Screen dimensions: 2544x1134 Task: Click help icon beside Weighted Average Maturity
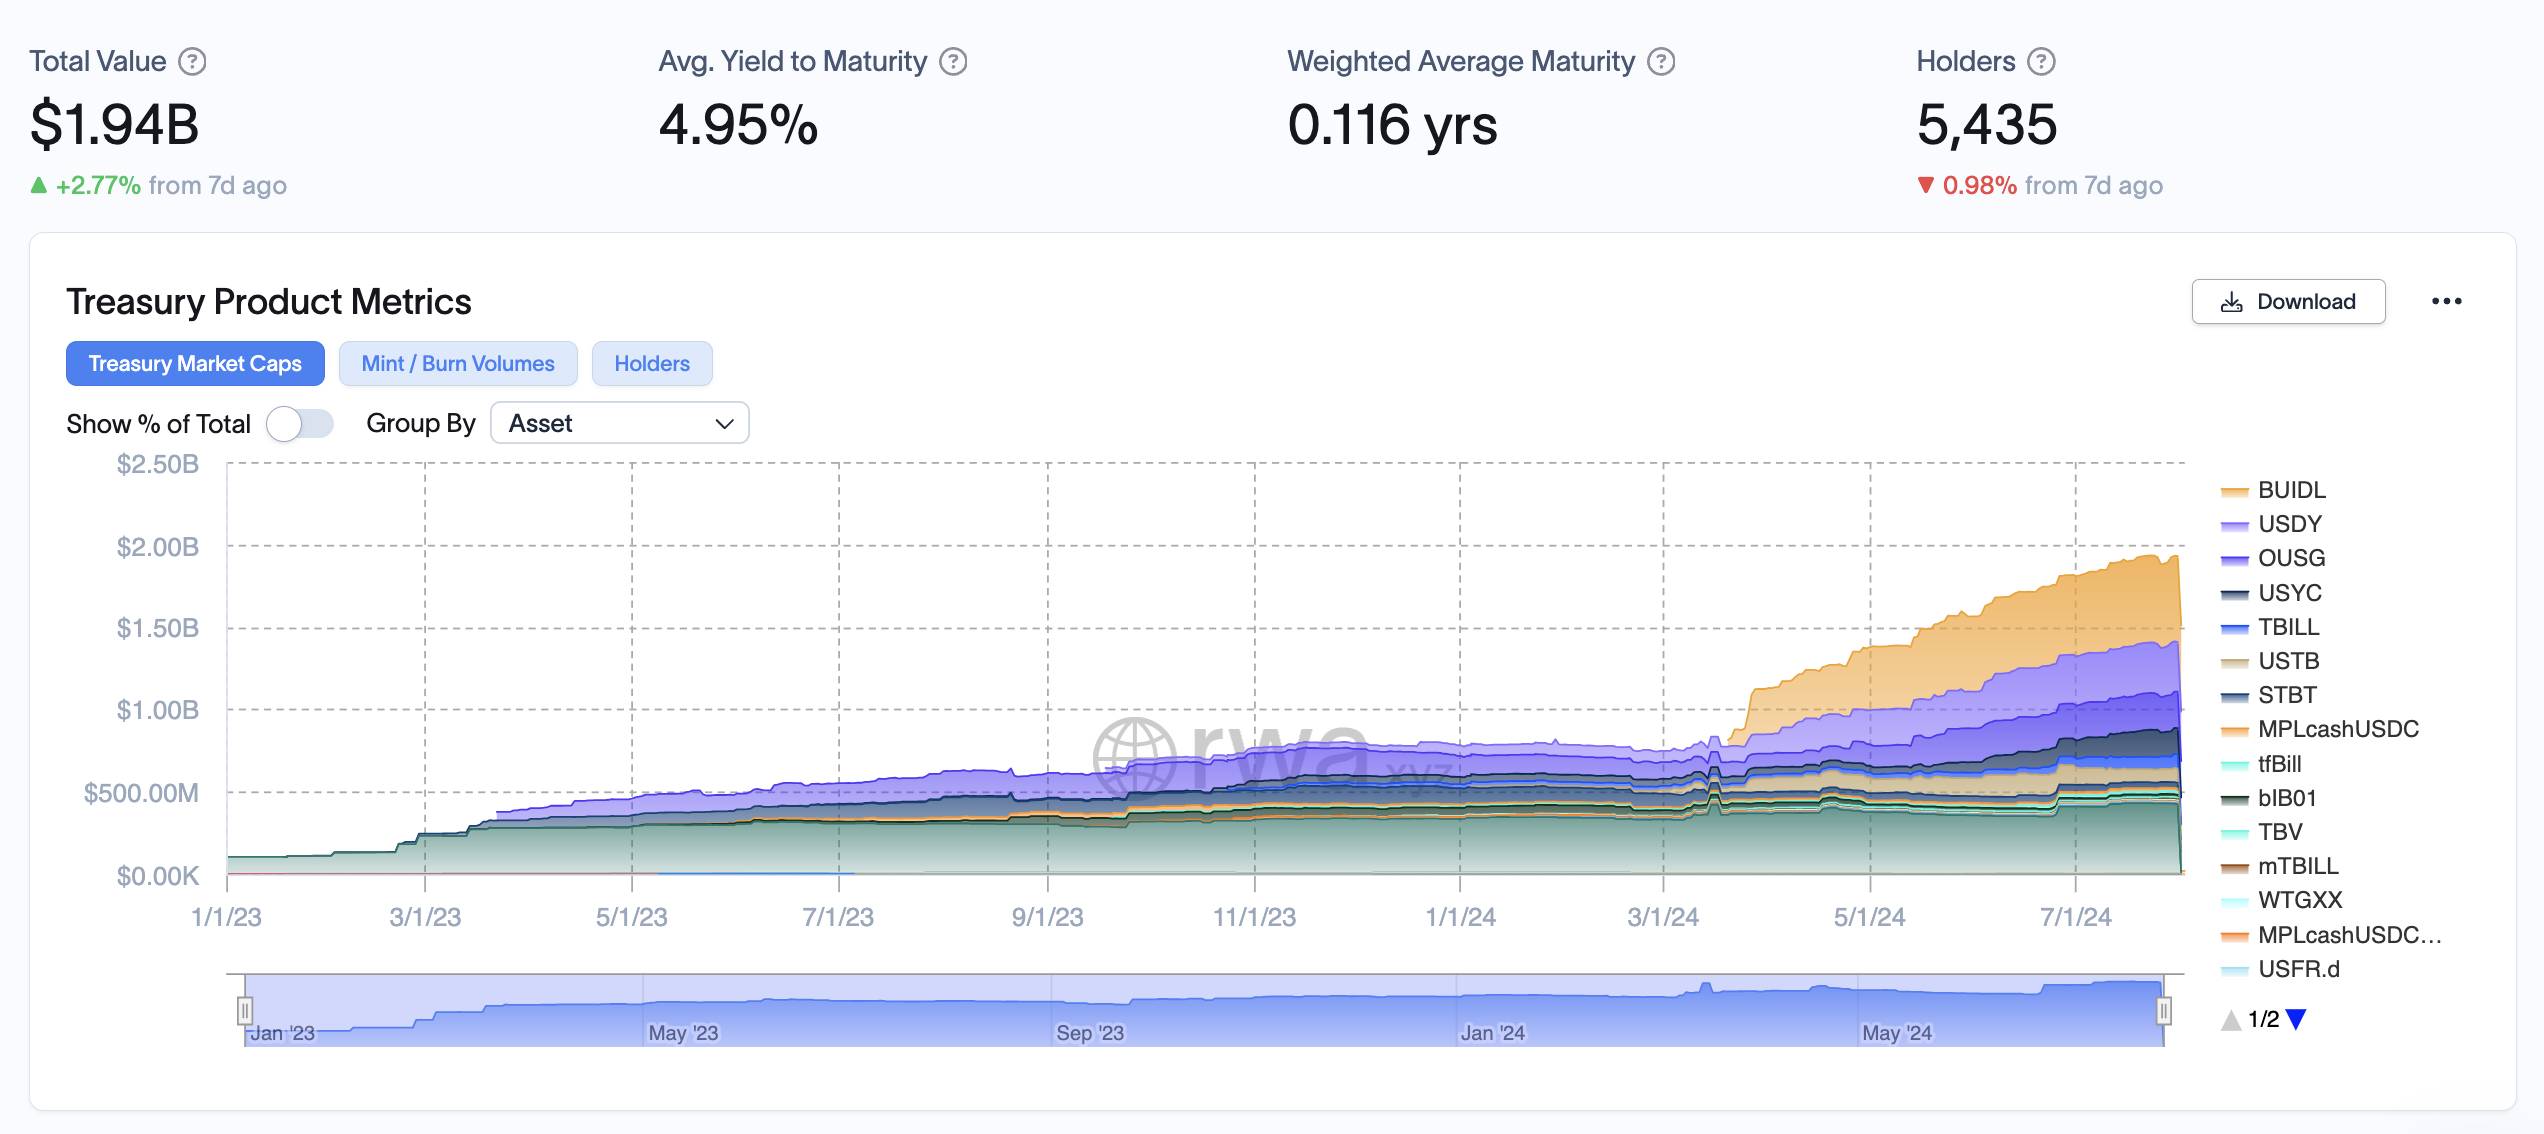[1661, 62]
